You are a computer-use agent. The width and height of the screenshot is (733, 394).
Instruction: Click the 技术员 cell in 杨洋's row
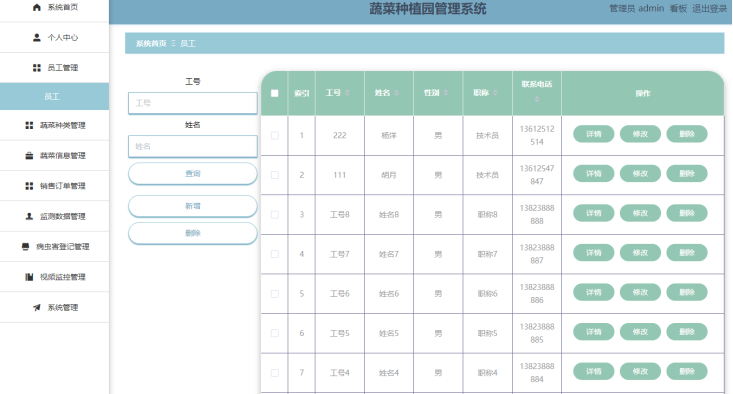tap(488, 136)
